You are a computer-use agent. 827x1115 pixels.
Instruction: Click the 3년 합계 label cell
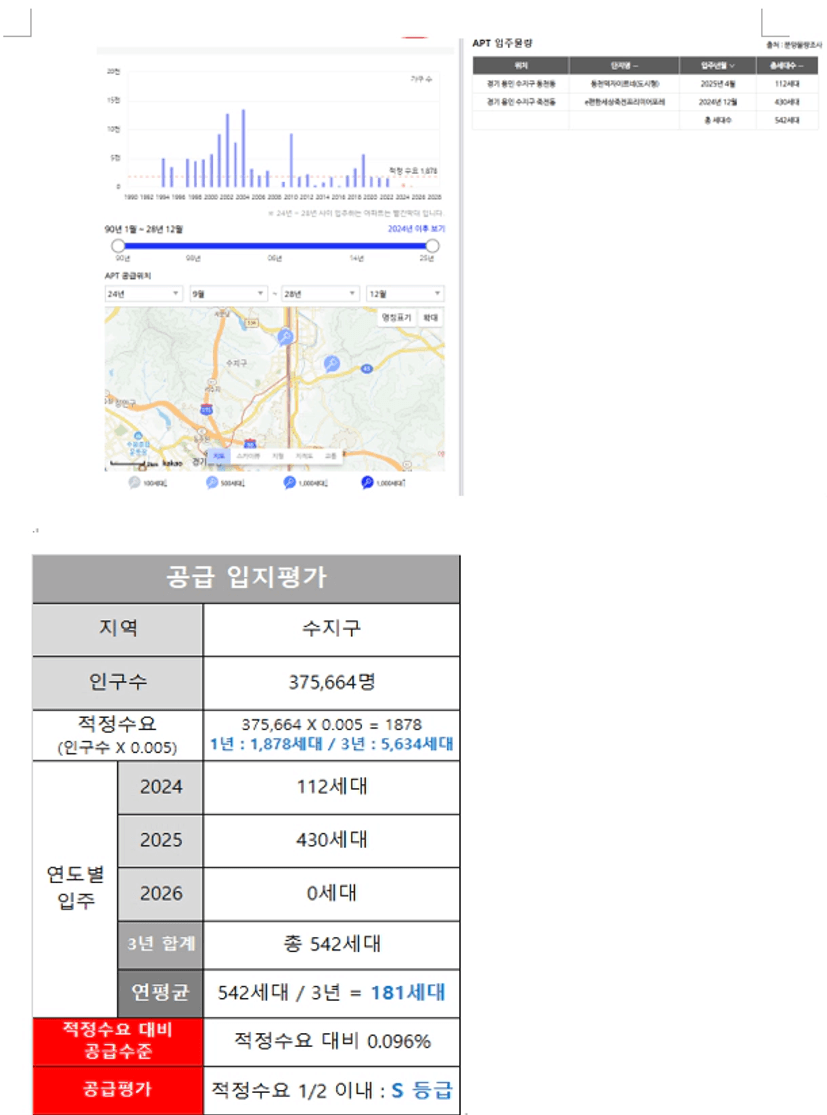[x=161, y=945]
